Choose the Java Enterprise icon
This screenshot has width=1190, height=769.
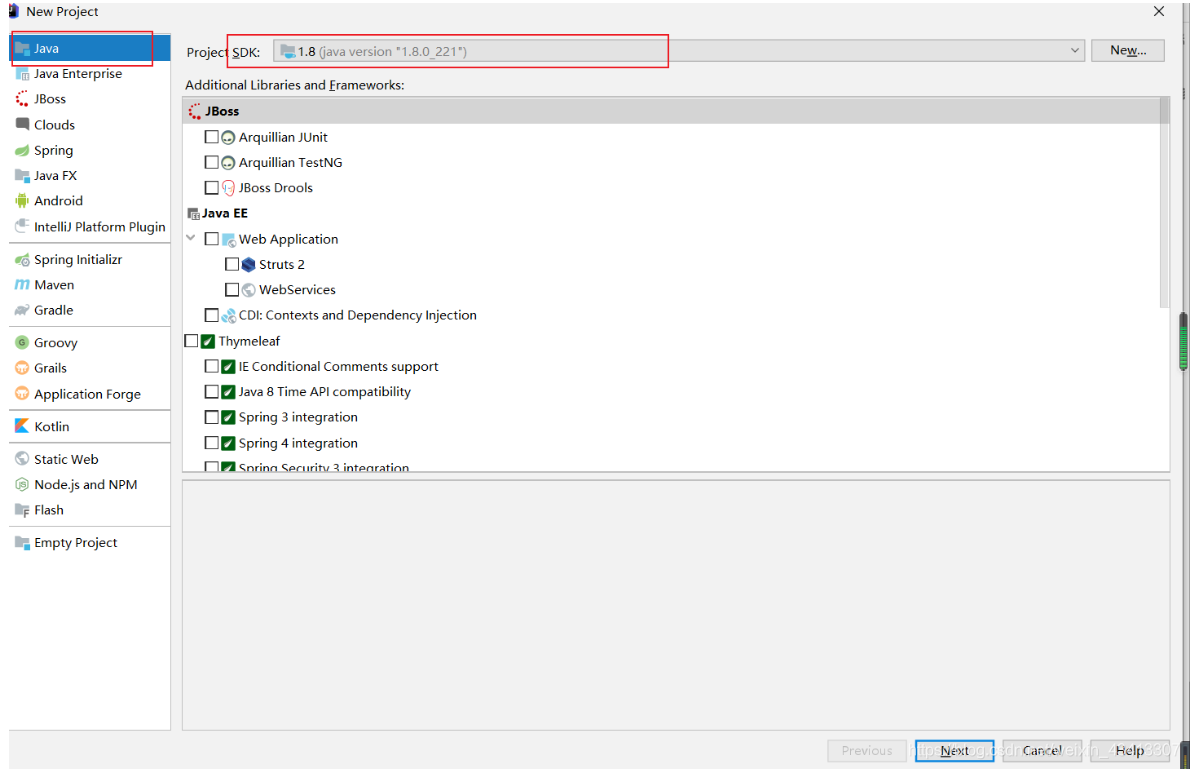(22, 74)
